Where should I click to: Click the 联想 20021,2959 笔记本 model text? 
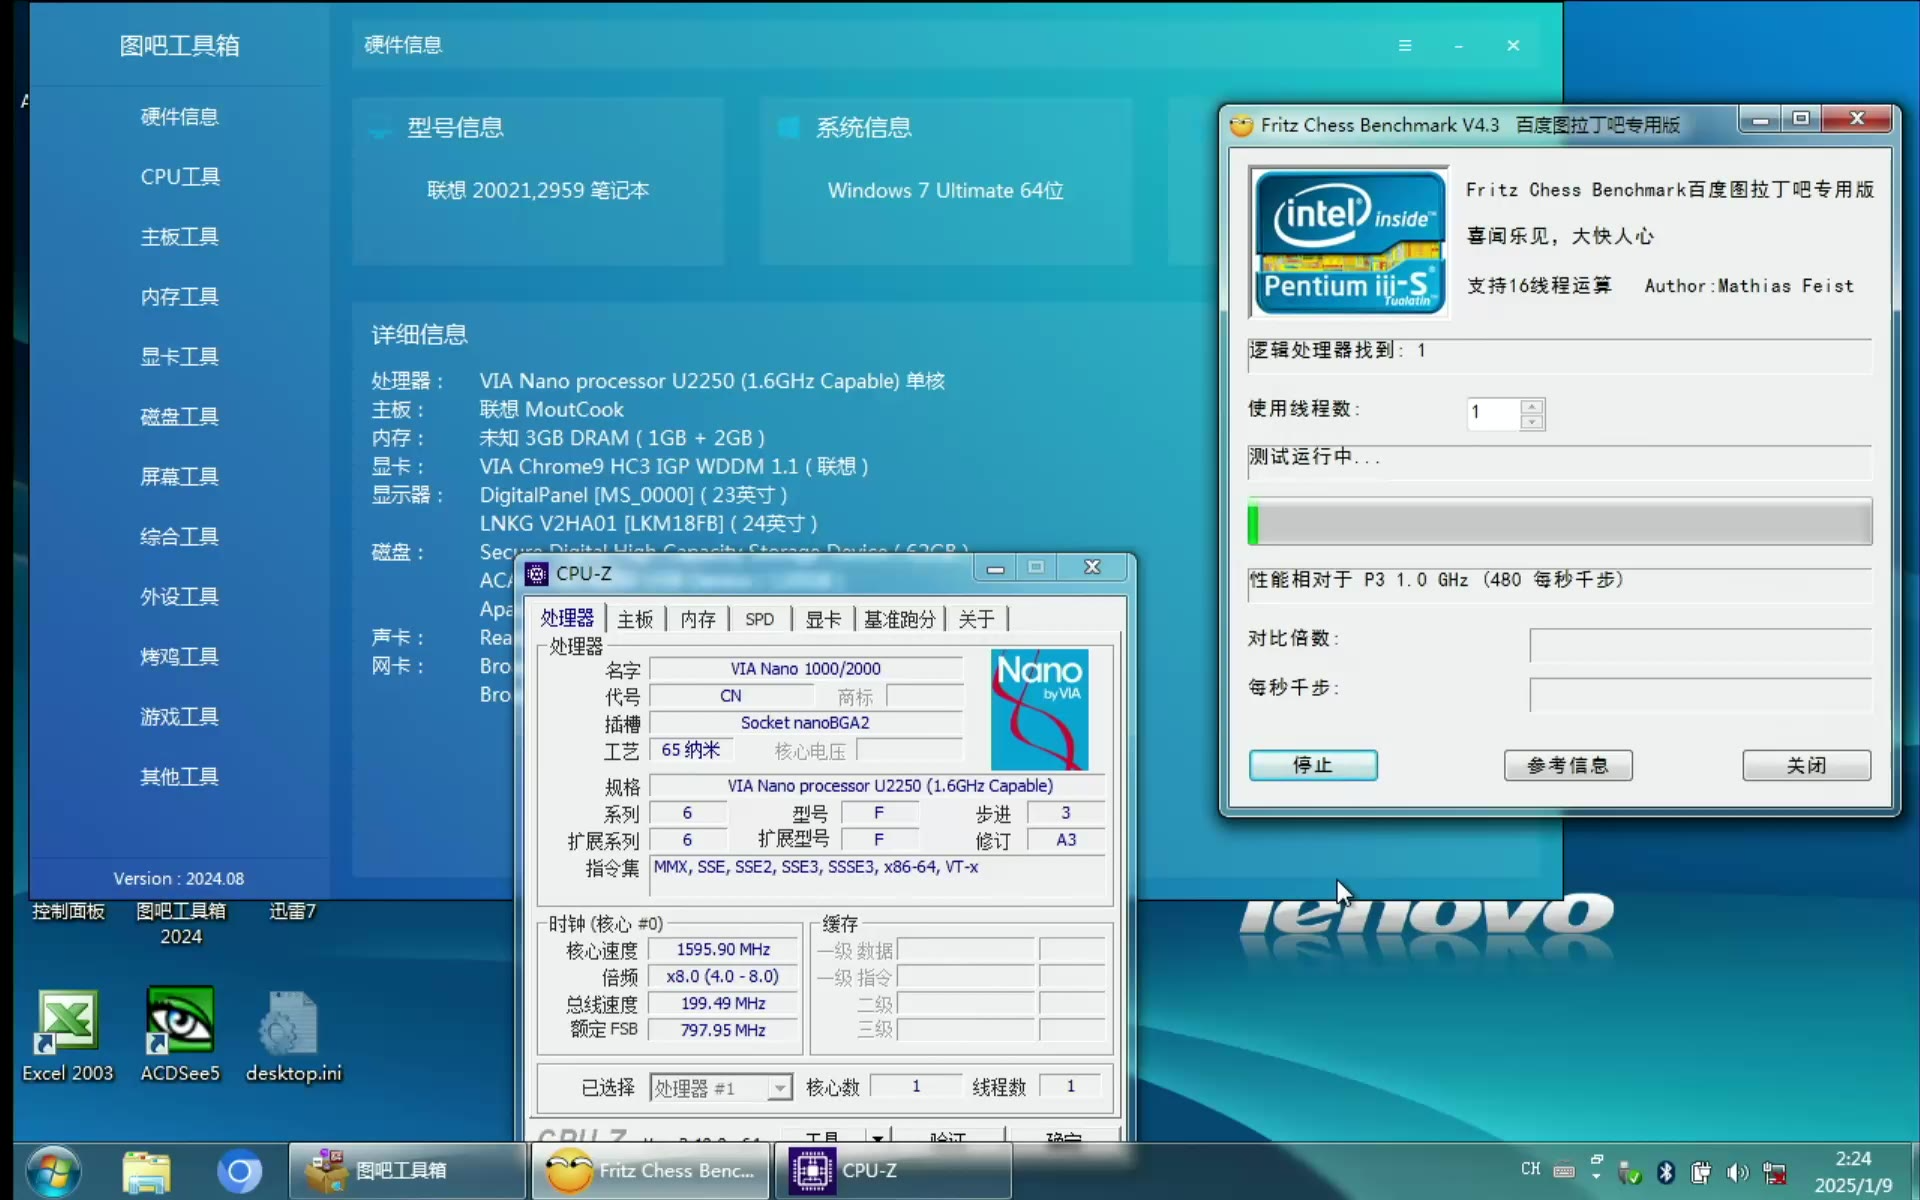pyautogui.click(x=538, y=190)
